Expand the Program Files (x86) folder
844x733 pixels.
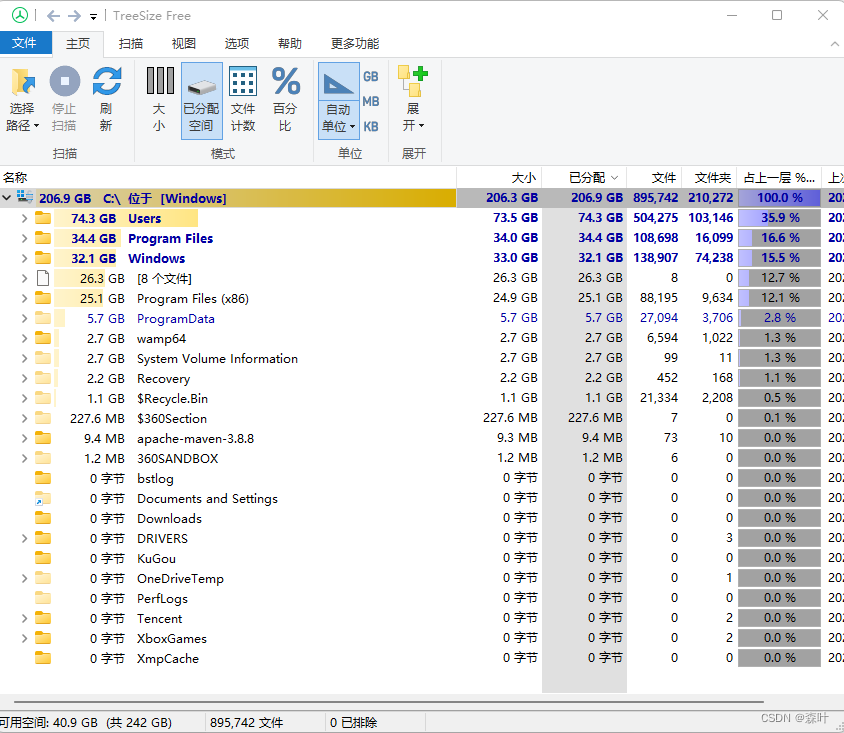[24, 298]
